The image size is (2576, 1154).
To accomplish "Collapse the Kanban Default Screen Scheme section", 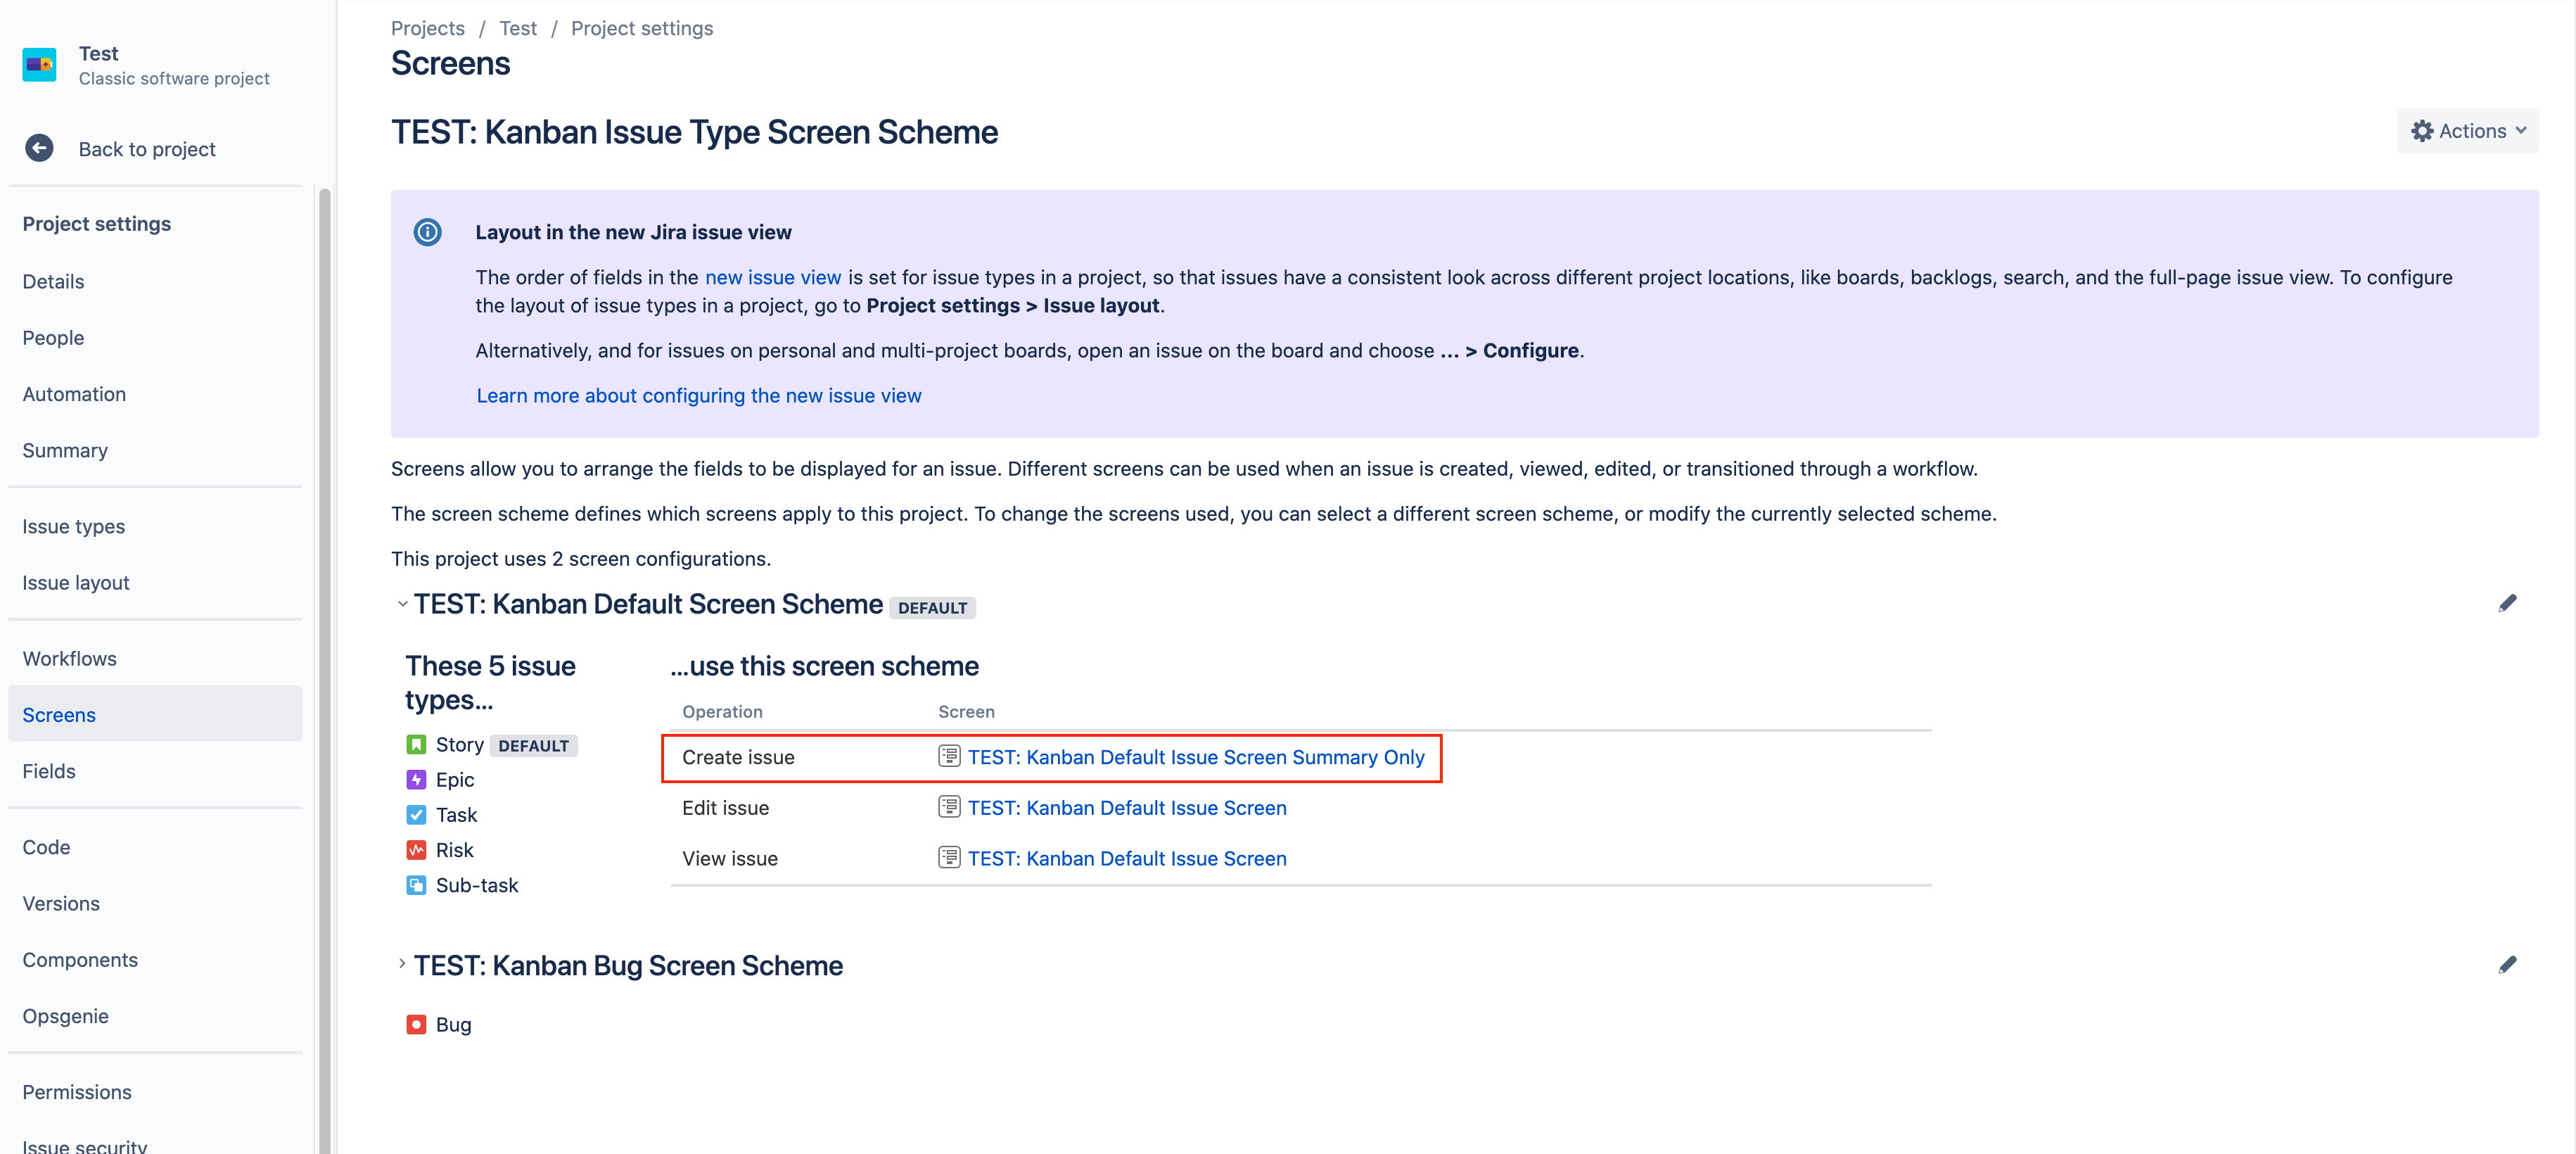I will point(402,604).
